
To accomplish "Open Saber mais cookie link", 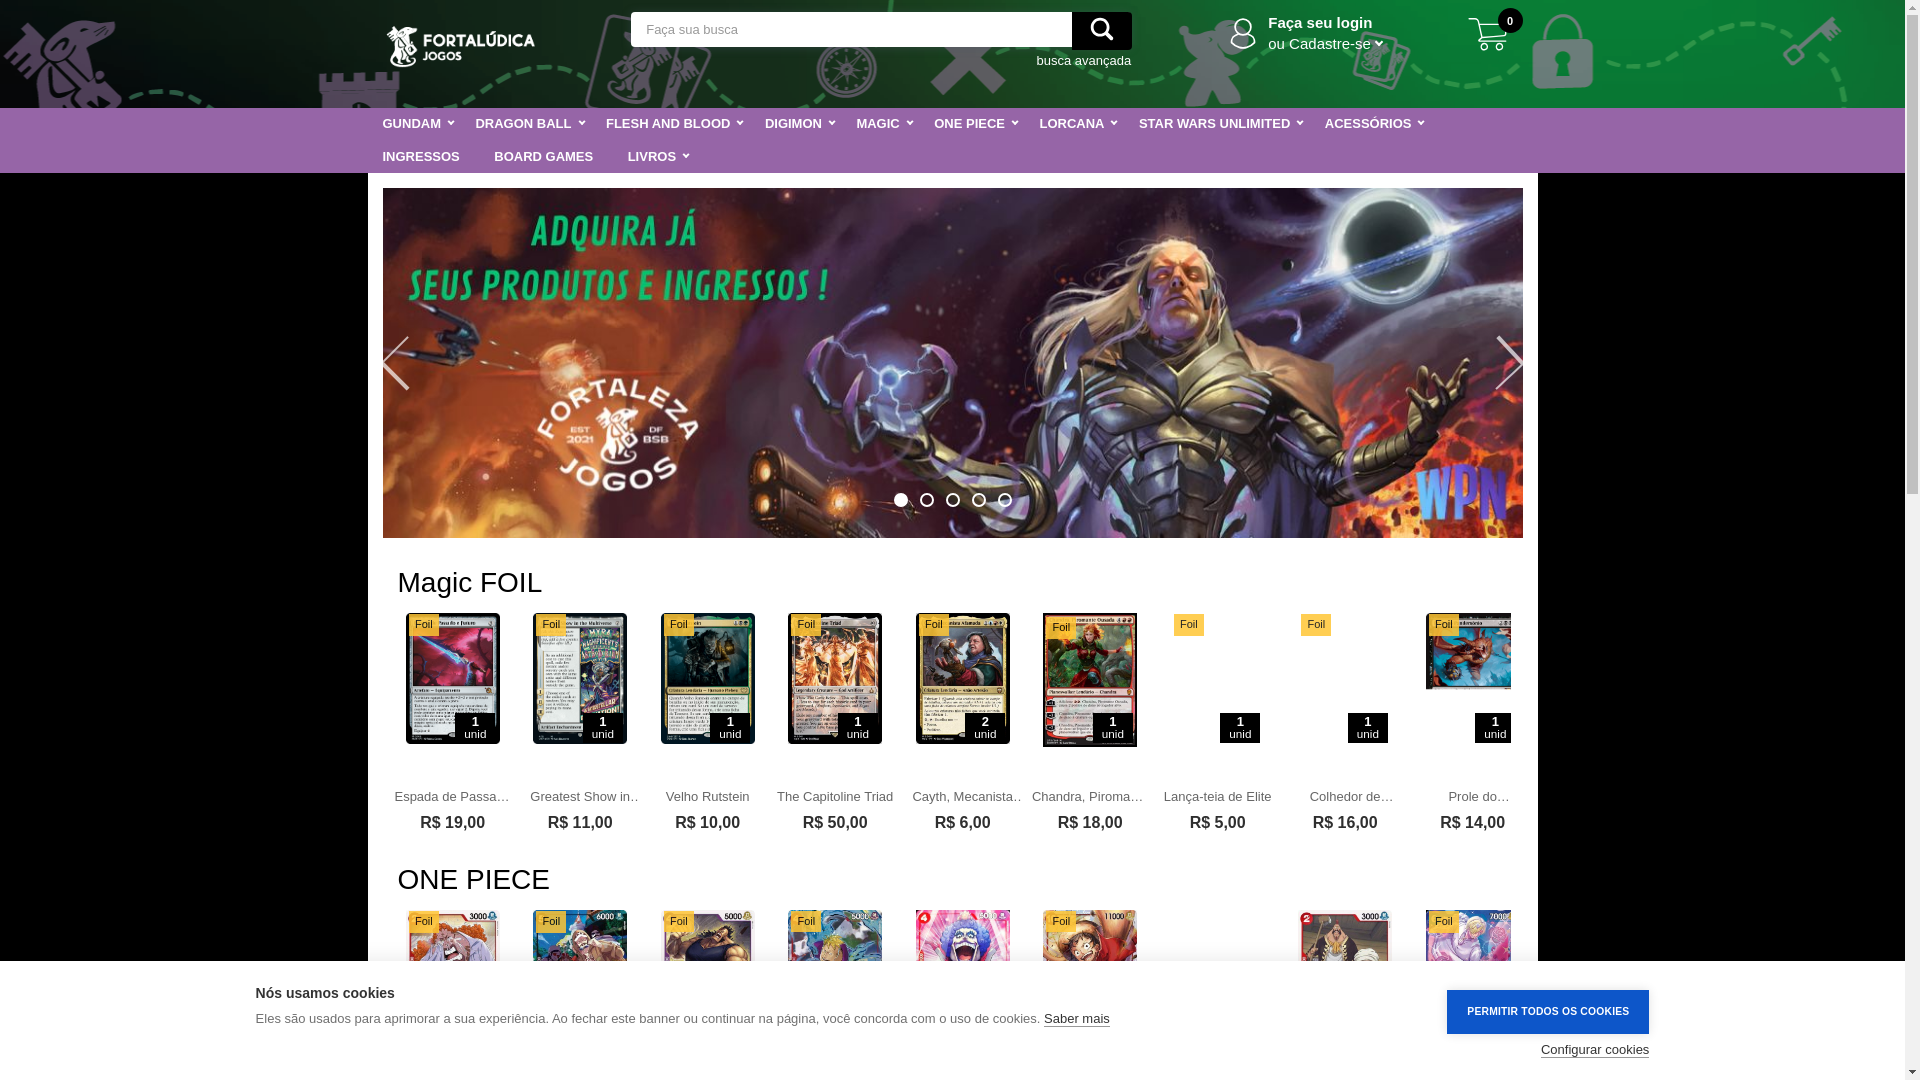I will tap(1076, 1019).
